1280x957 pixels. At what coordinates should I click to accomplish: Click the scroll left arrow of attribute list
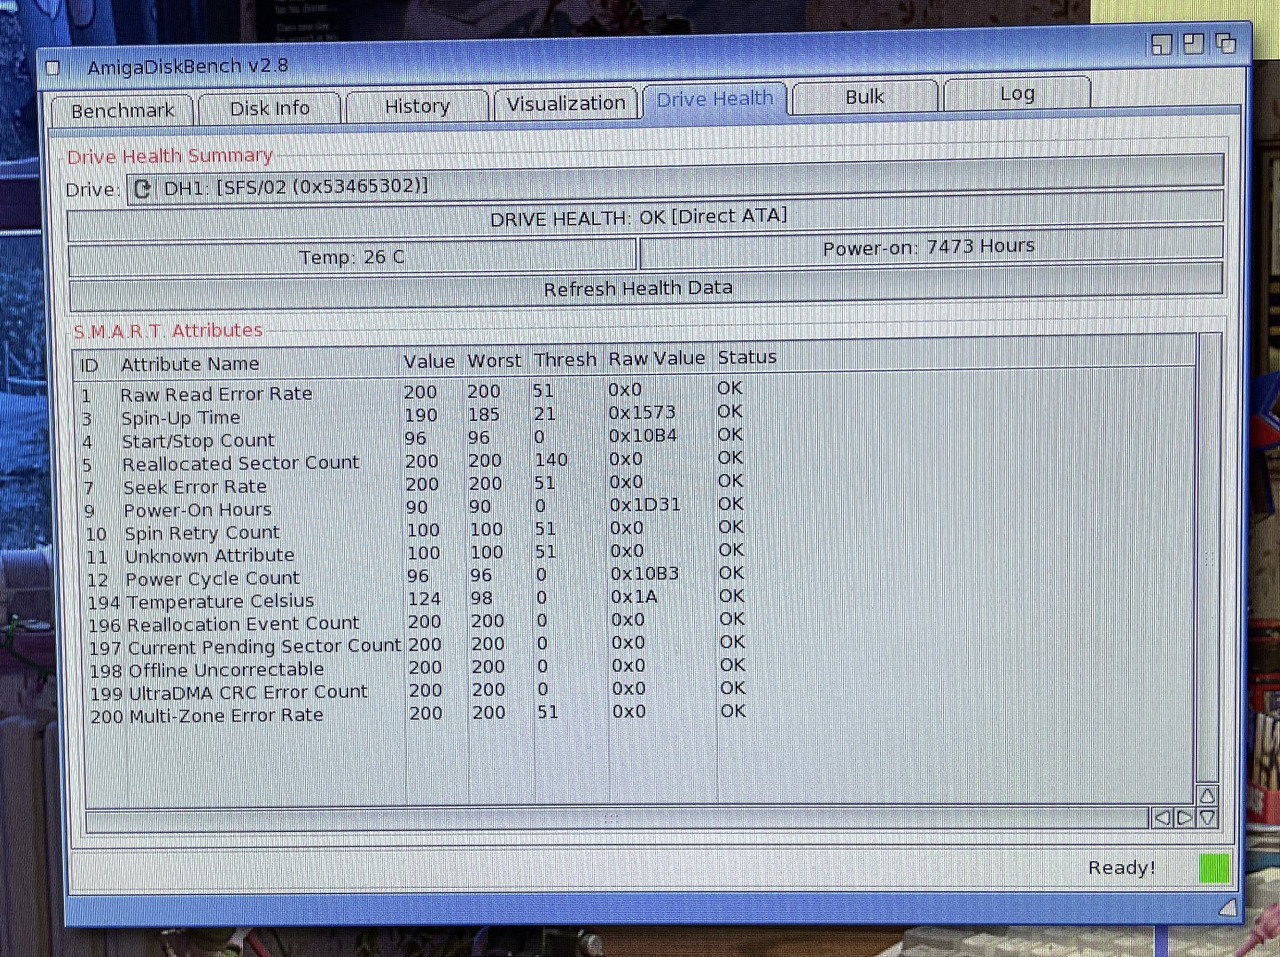tap(1162, 818)
